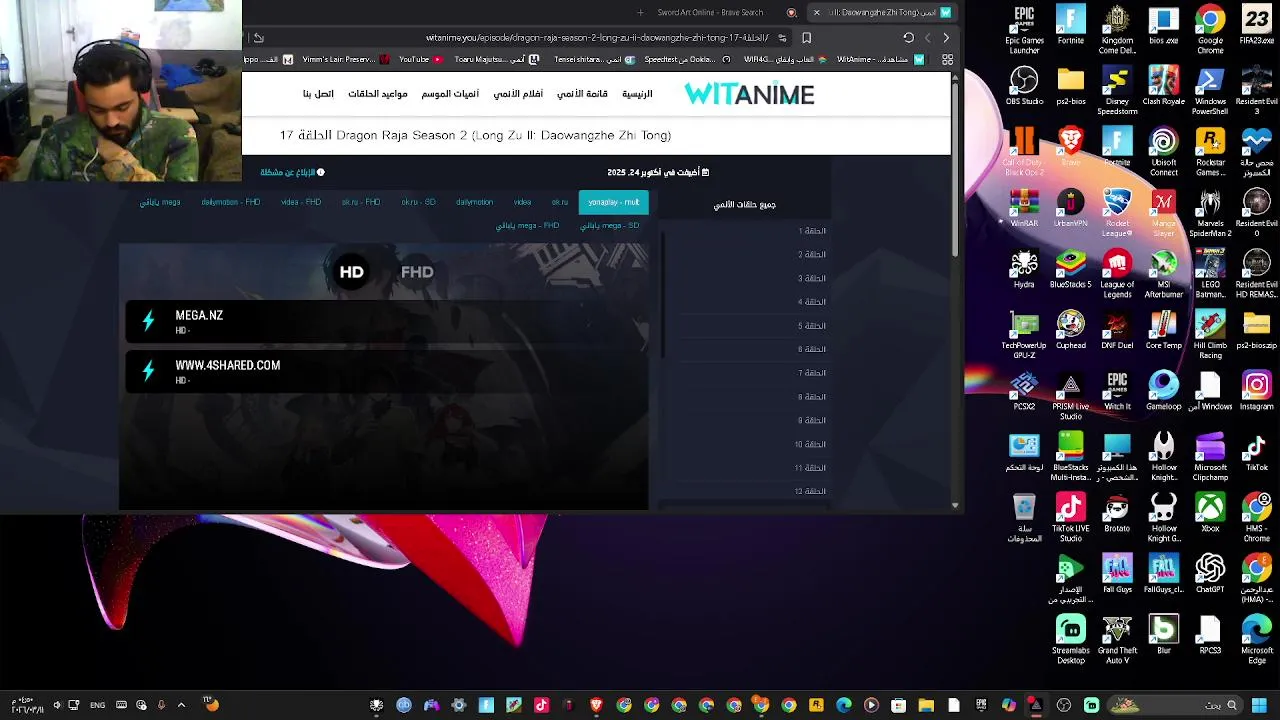Bookmark this page in the address bar
Screen dimensions: 1280x720
click(x=806, y=38)
